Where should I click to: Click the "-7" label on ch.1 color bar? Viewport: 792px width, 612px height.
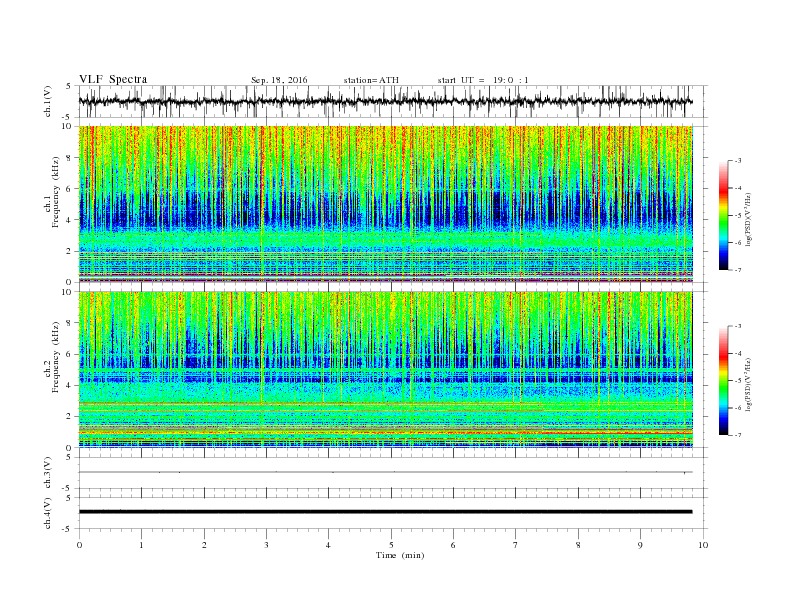(738, 270)
